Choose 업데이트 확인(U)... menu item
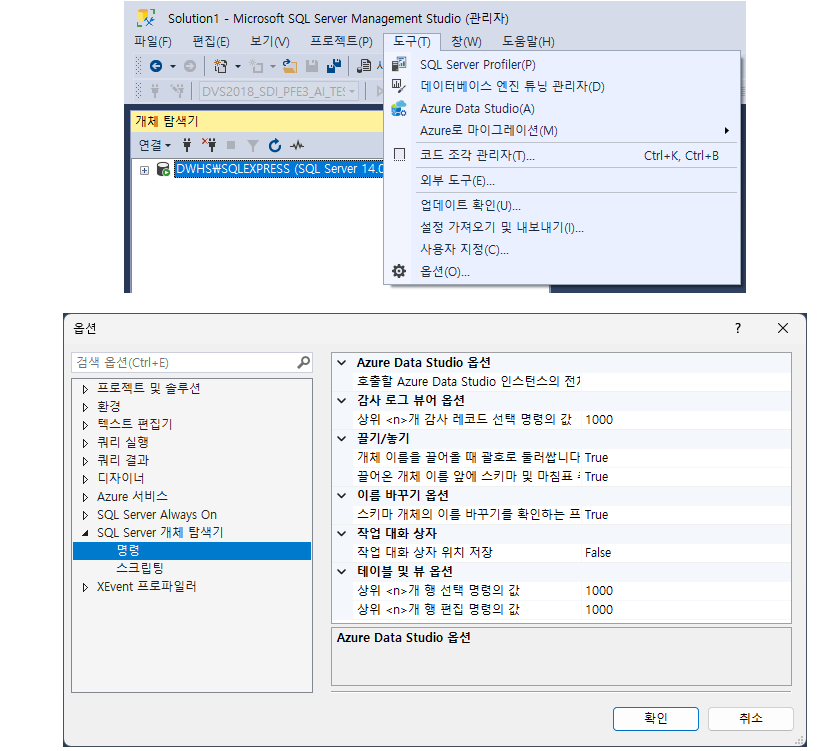This screenshot has height=751, width=825. pyautogui.click(x=562, y=205)
